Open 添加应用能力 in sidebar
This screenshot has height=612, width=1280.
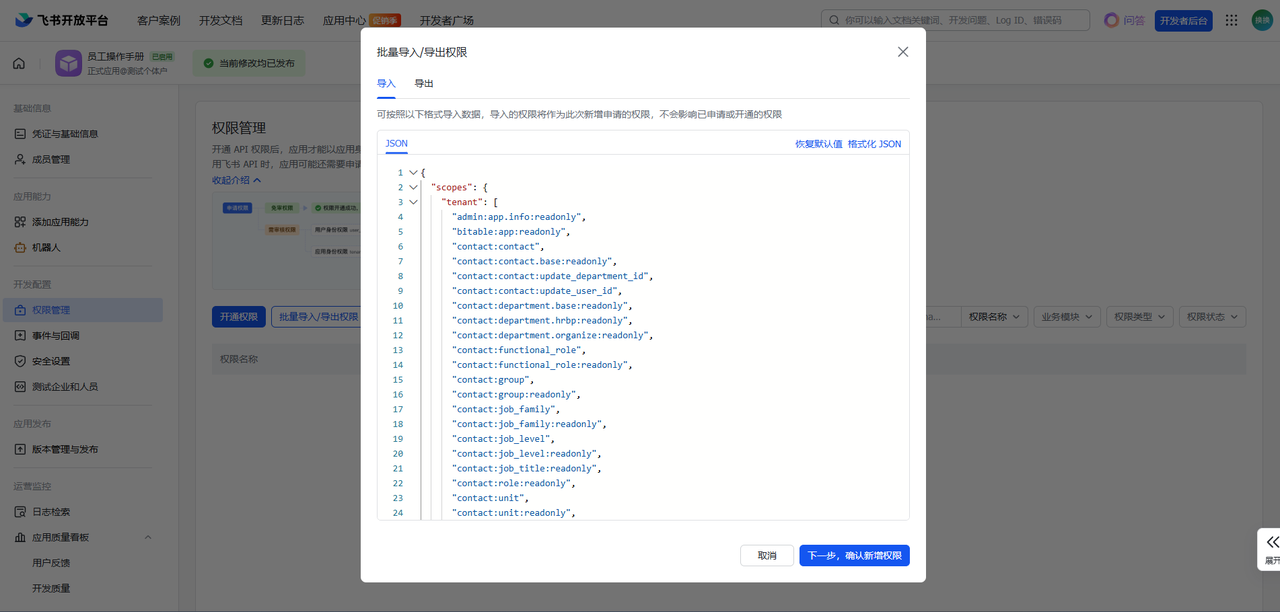[60, 222]
